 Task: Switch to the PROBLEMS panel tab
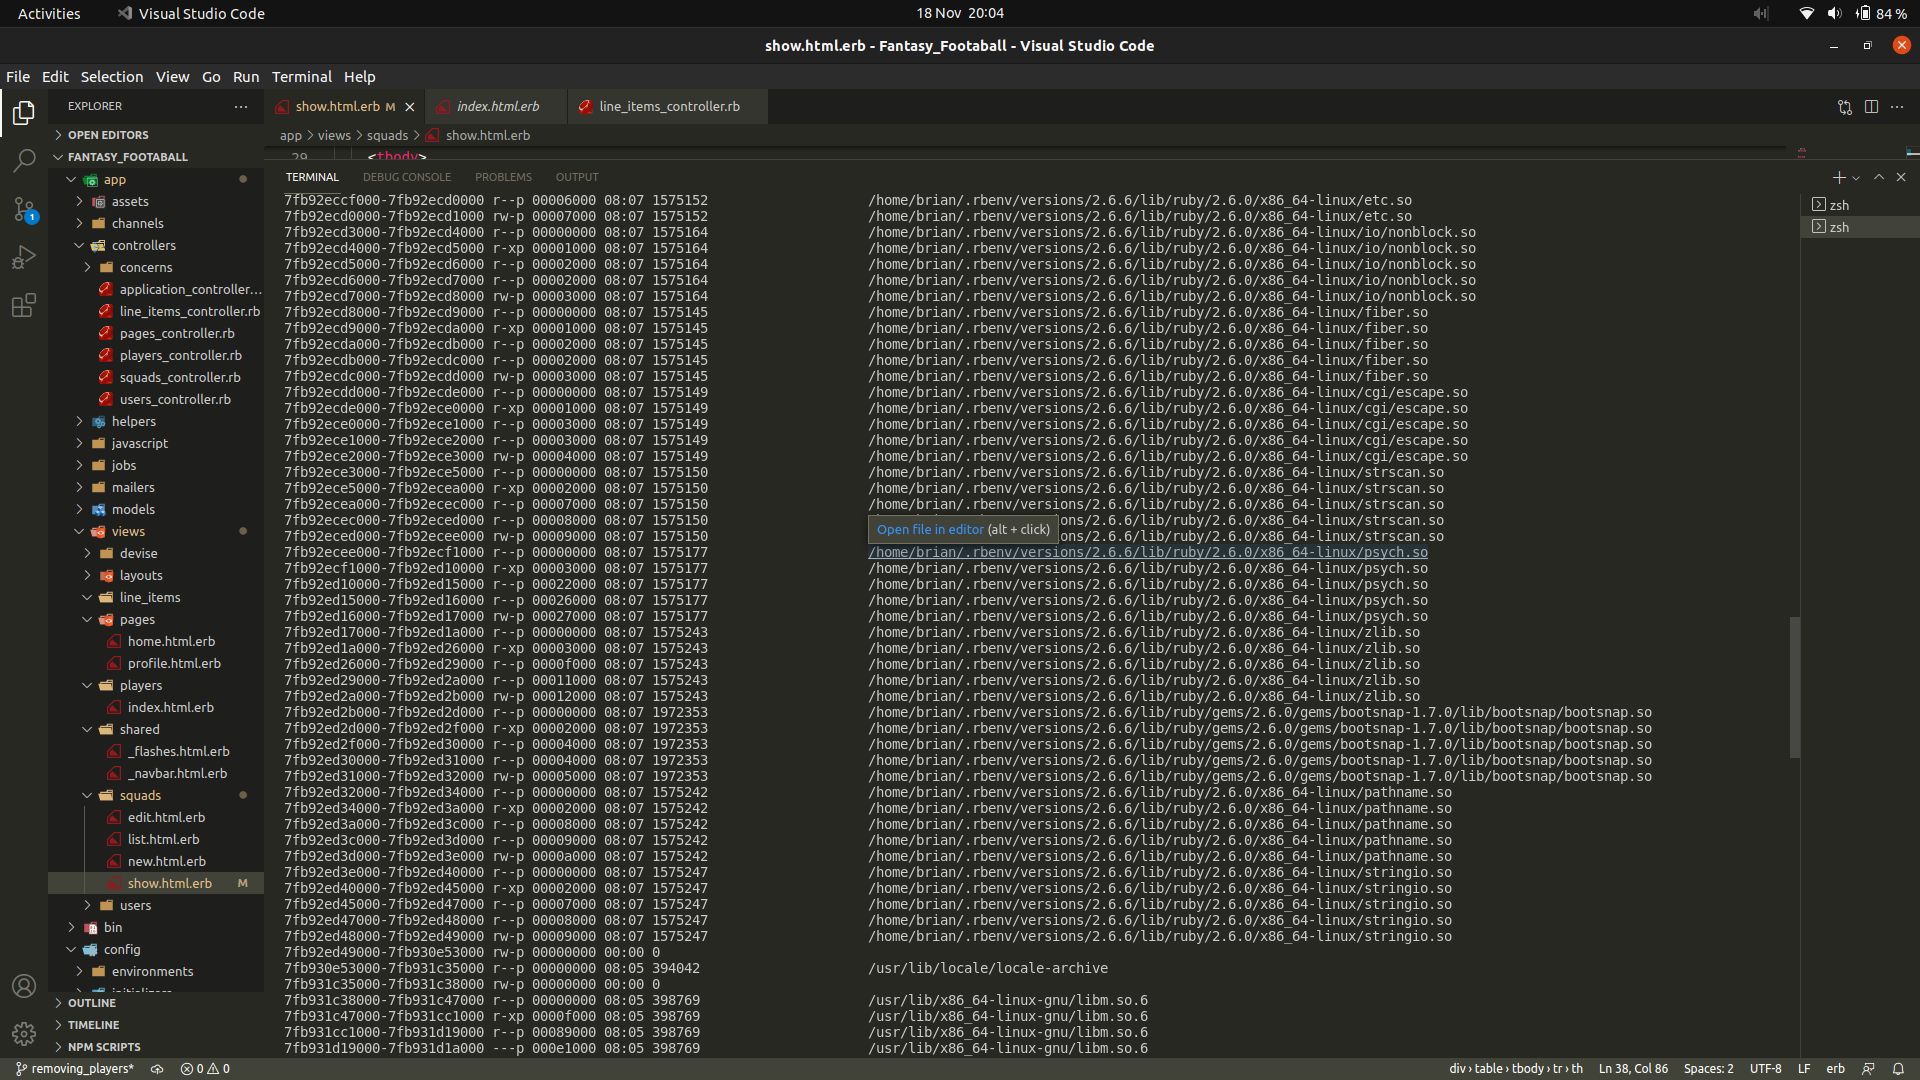(503, 177)
